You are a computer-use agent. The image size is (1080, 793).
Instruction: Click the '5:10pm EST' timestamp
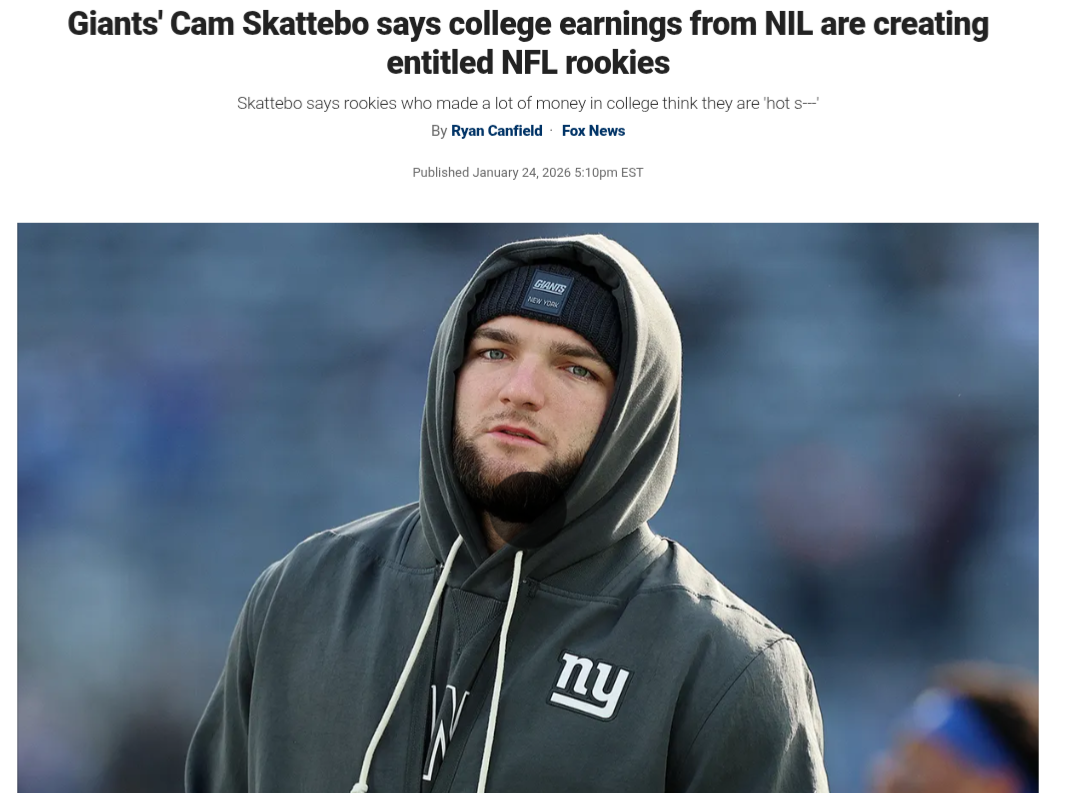point(608,172)
